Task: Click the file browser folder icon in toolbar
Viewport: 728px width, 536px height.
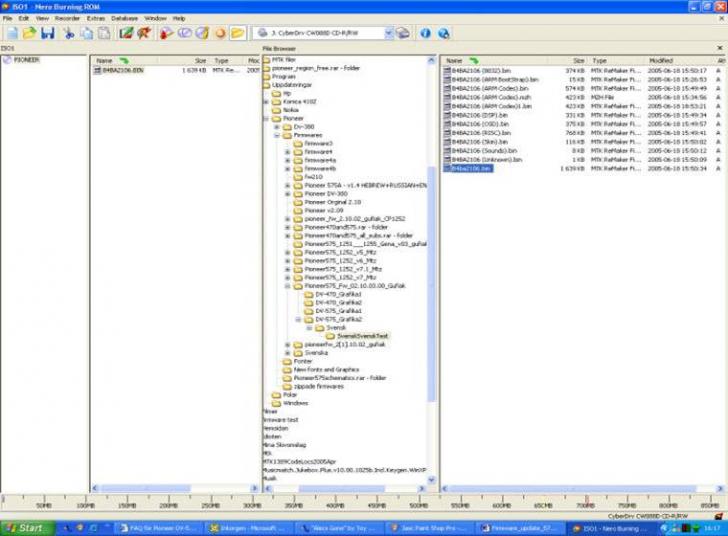Action: [x=238, y=33]
